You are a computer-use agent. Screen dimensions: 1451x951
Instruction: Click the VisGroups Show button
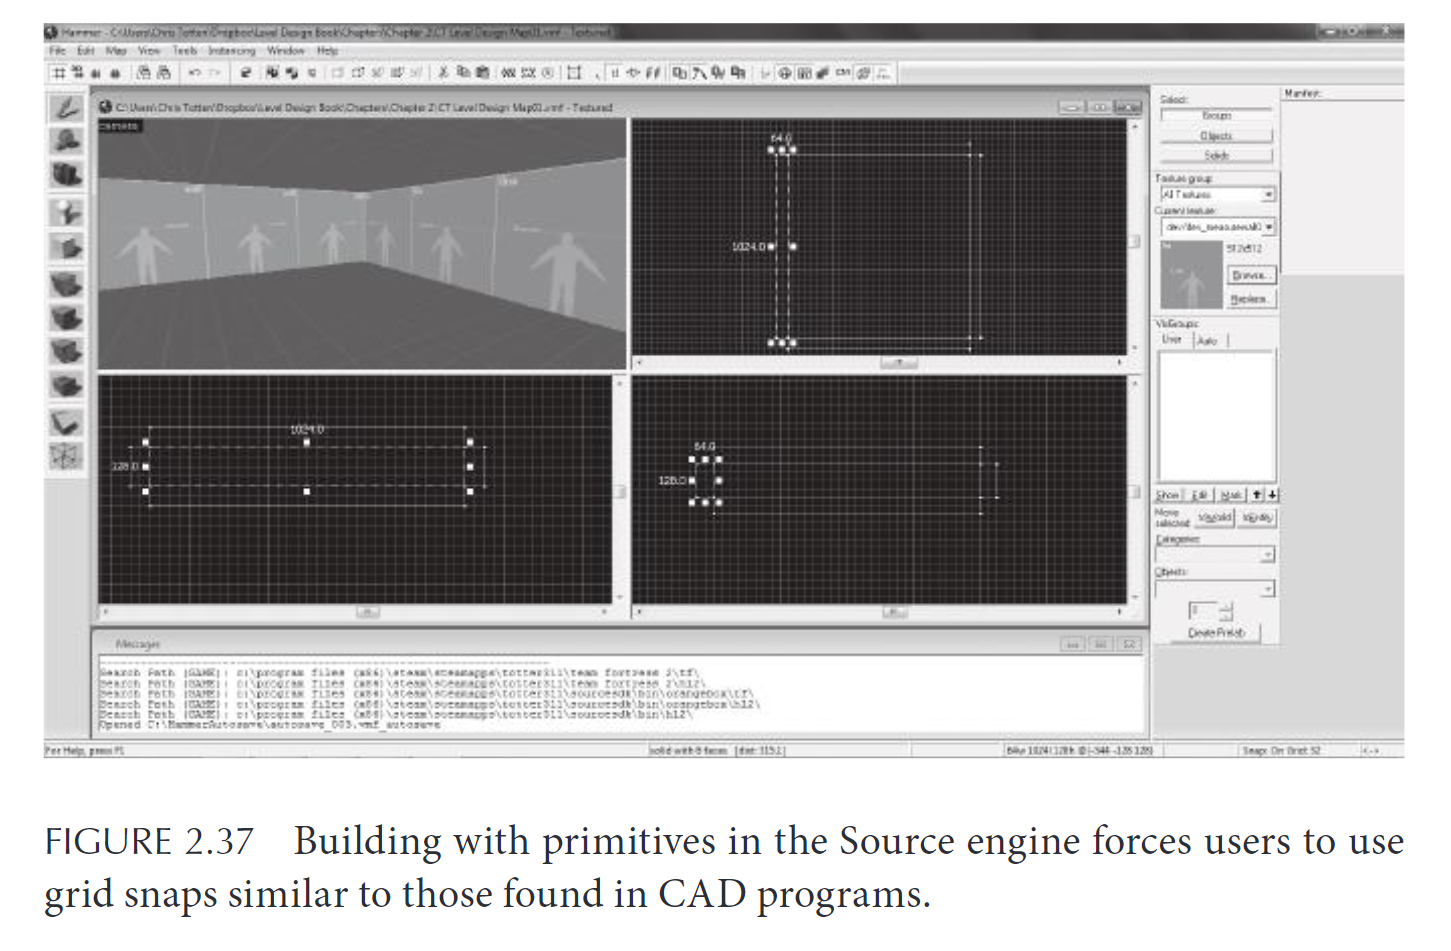tap(1169, 495)
